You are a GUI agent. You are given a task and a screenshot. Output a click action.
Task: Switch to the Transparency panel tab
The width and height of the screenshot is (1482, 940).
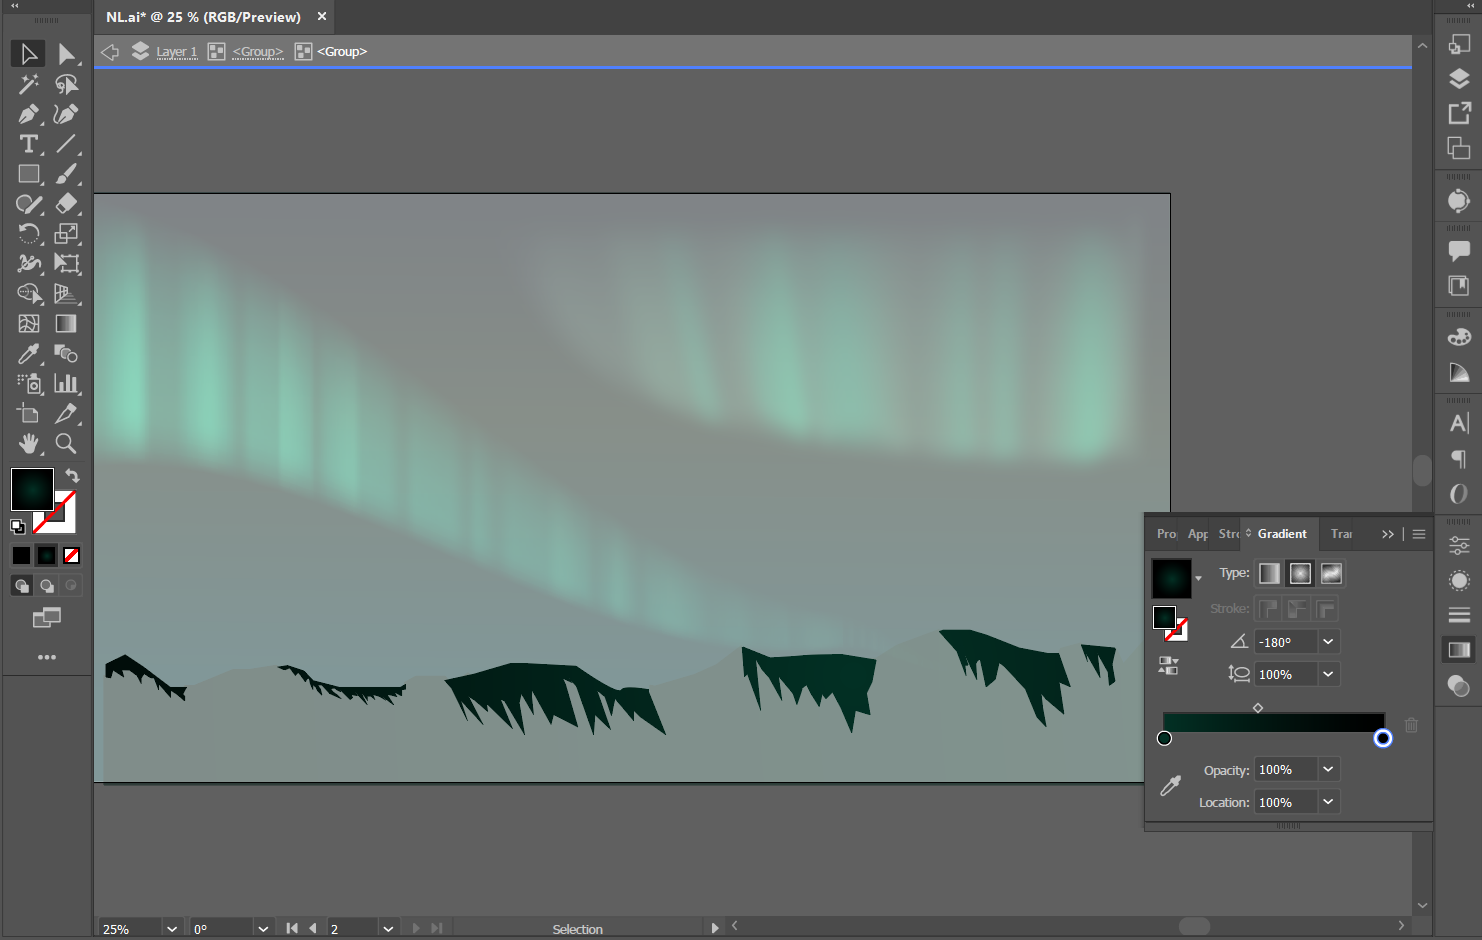(x=1341, y=534)
